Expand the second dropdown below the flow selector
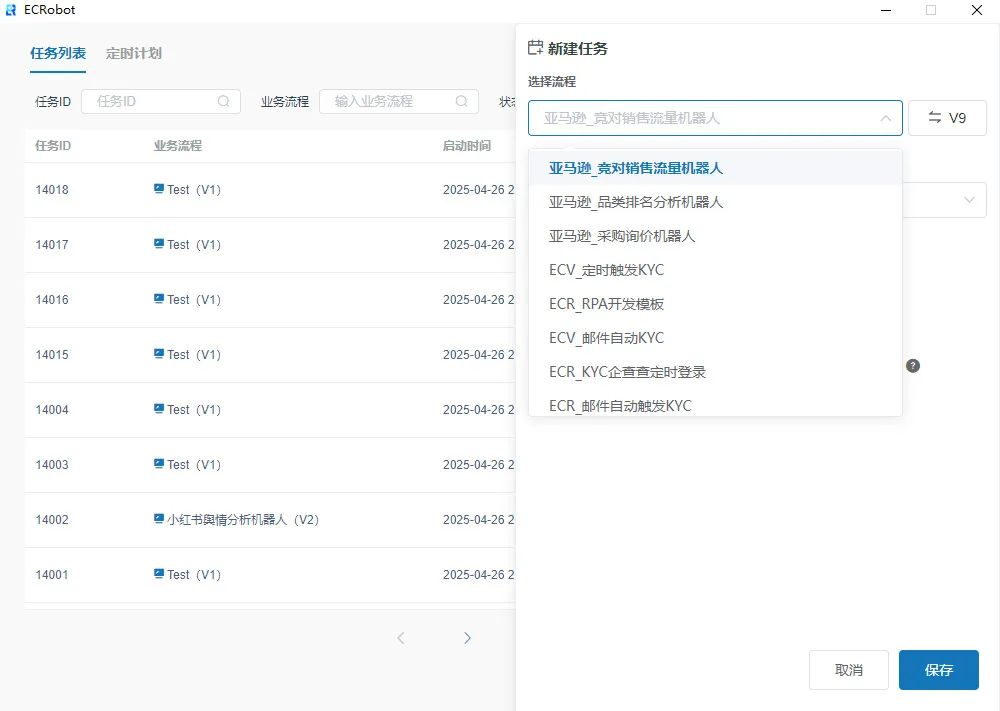The image size is (1000, 711). coord(968,200)
